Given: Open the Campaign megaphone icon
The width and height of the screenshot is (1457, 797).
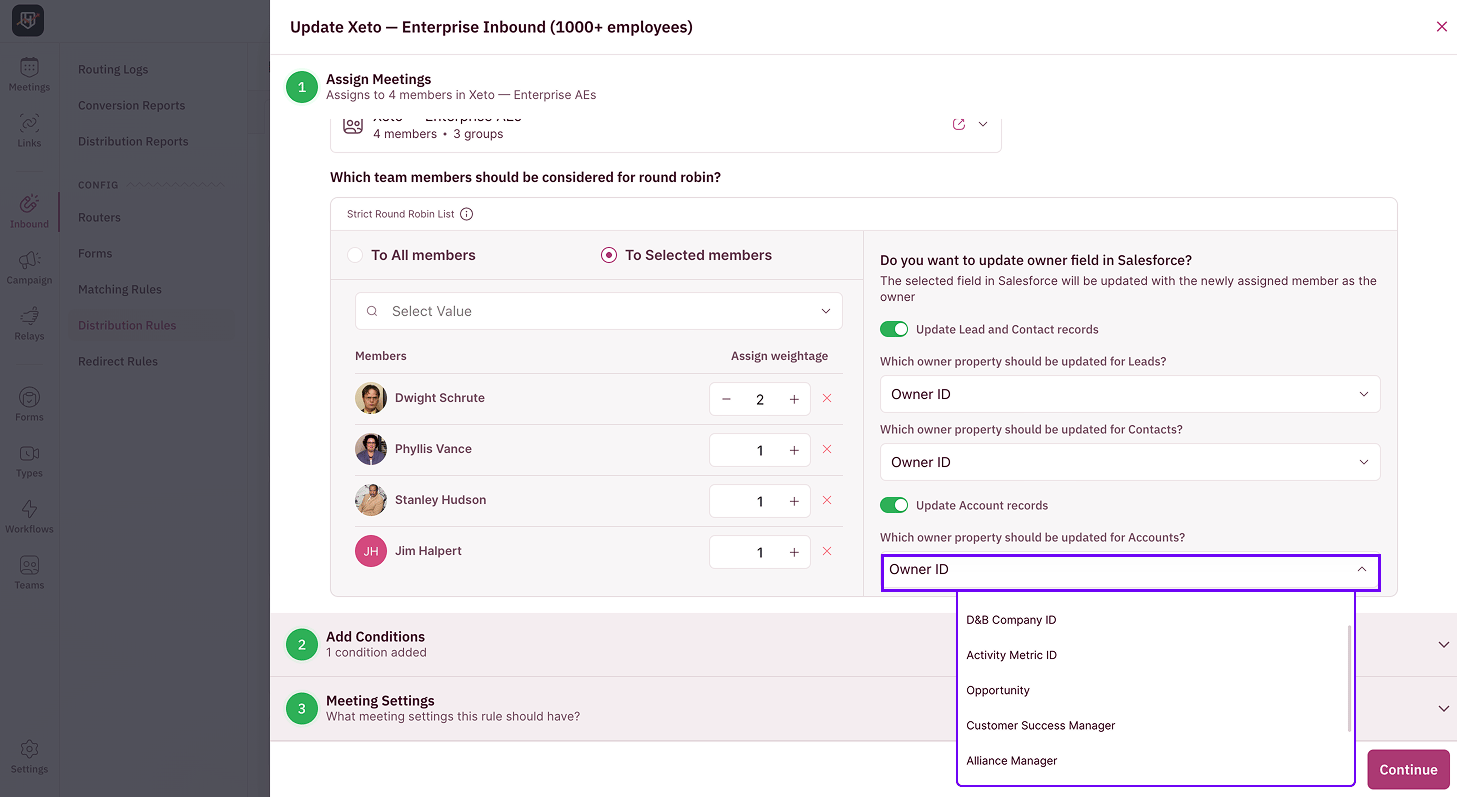Looking at the screenshot, I should [x=29, y=261].
